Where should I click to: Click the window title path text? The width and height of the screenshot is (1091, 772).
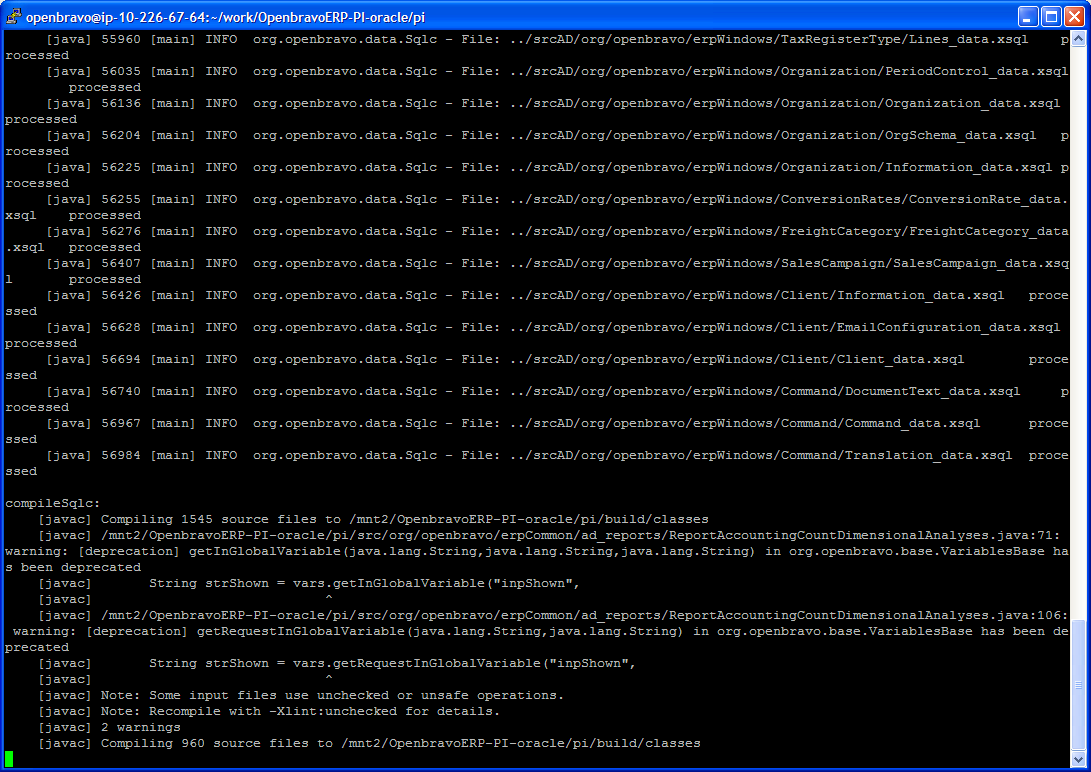tap(225, 17)
